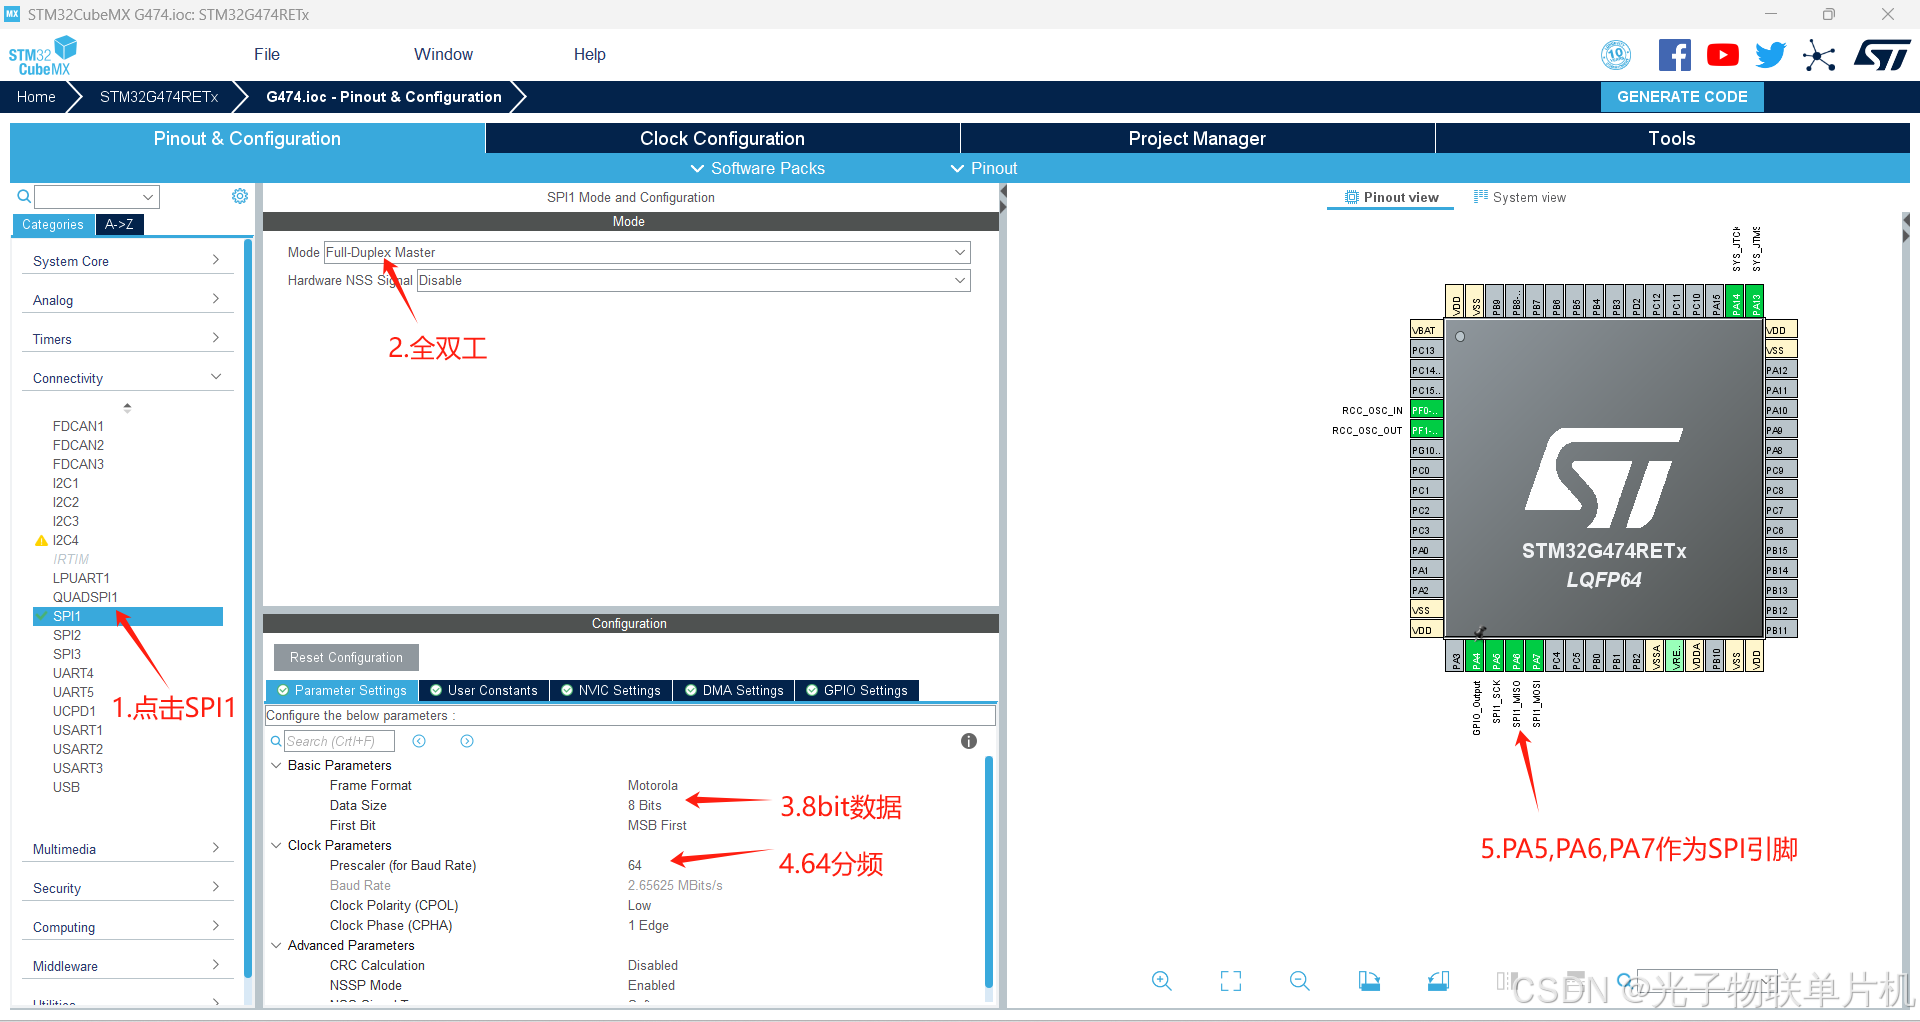Expand the System Core category
1920x1022 pixels.
click(x=127, y=261)
